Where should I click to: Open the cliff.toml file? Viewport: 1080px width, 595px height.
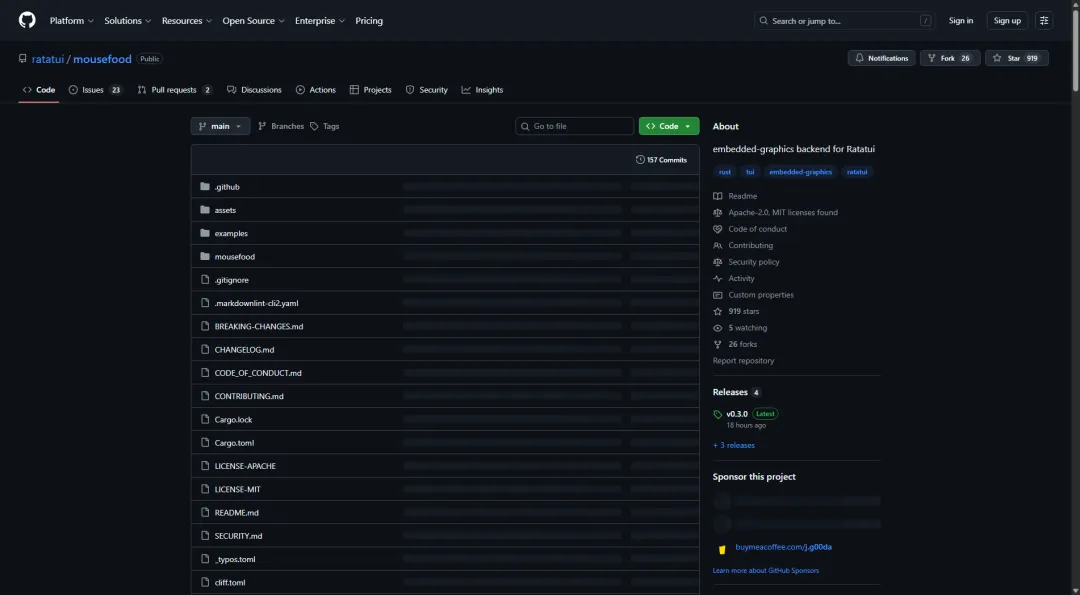[x=230, y=583]
